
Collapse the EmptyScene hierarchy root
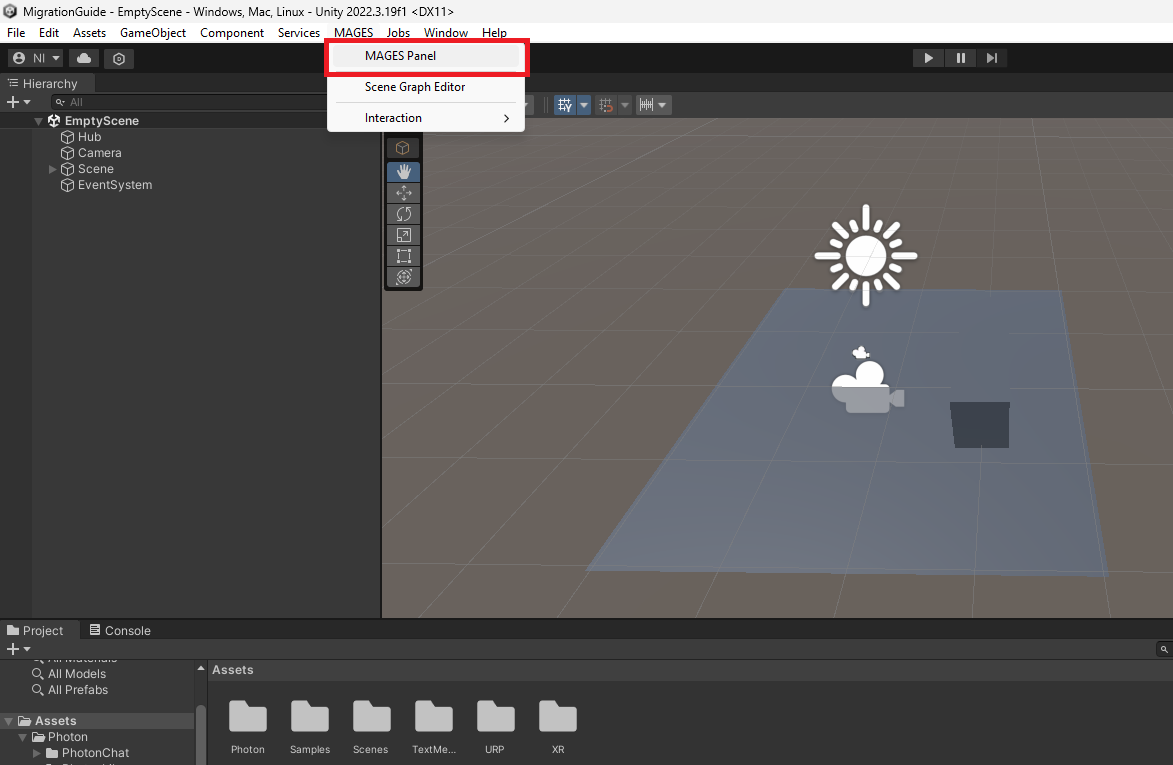click(x=38, y=121)
